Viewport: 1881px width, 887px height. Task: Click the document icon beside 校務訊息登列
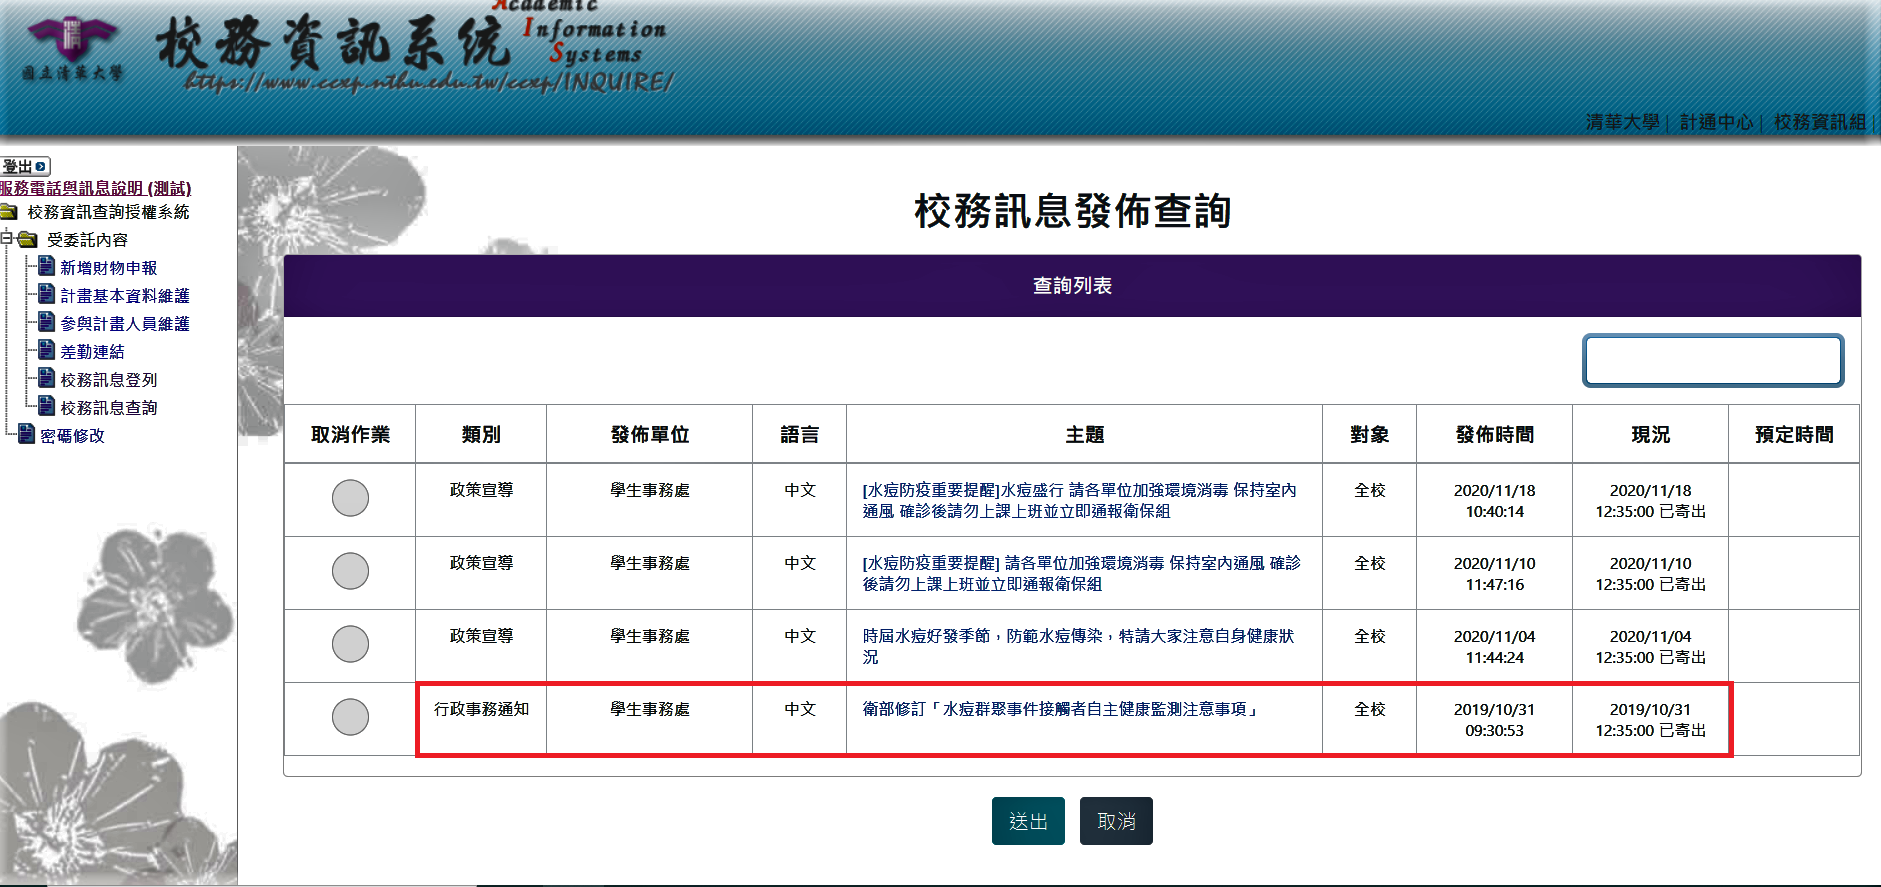click(x=46, y=378)
